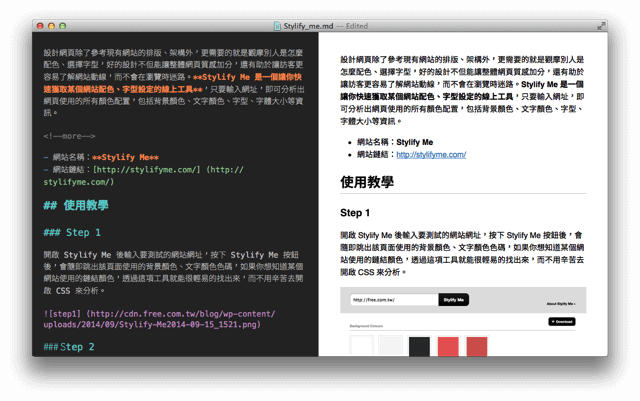Viewport: 640px width, 401px height.
Task: Open the Edited status next to title
Action: pyautogui.click(x=357, y=26)
